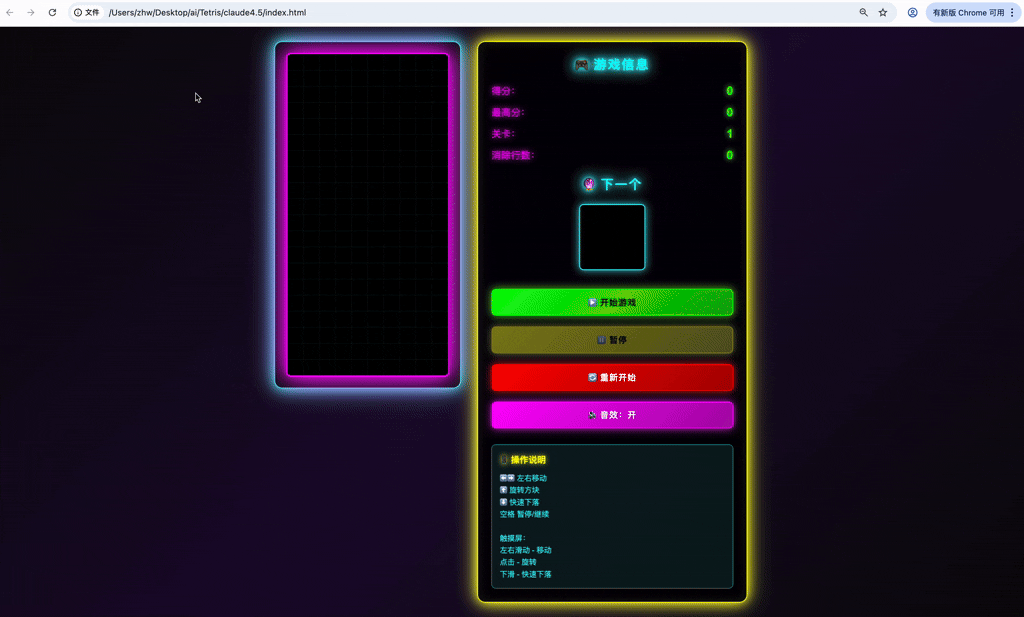
Task: Click the address bar URL field
Action: pyautogui.click(x=482, y=12)
